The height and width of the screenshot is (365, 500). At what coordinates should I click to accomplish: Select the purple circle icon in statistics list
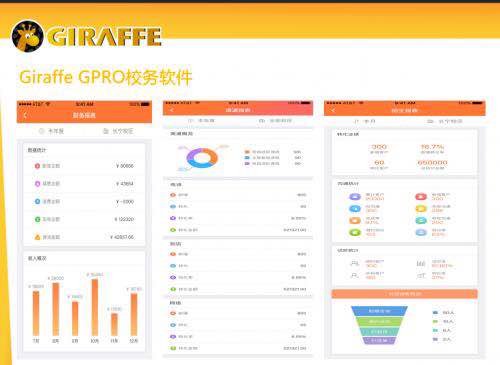(37, 183)
